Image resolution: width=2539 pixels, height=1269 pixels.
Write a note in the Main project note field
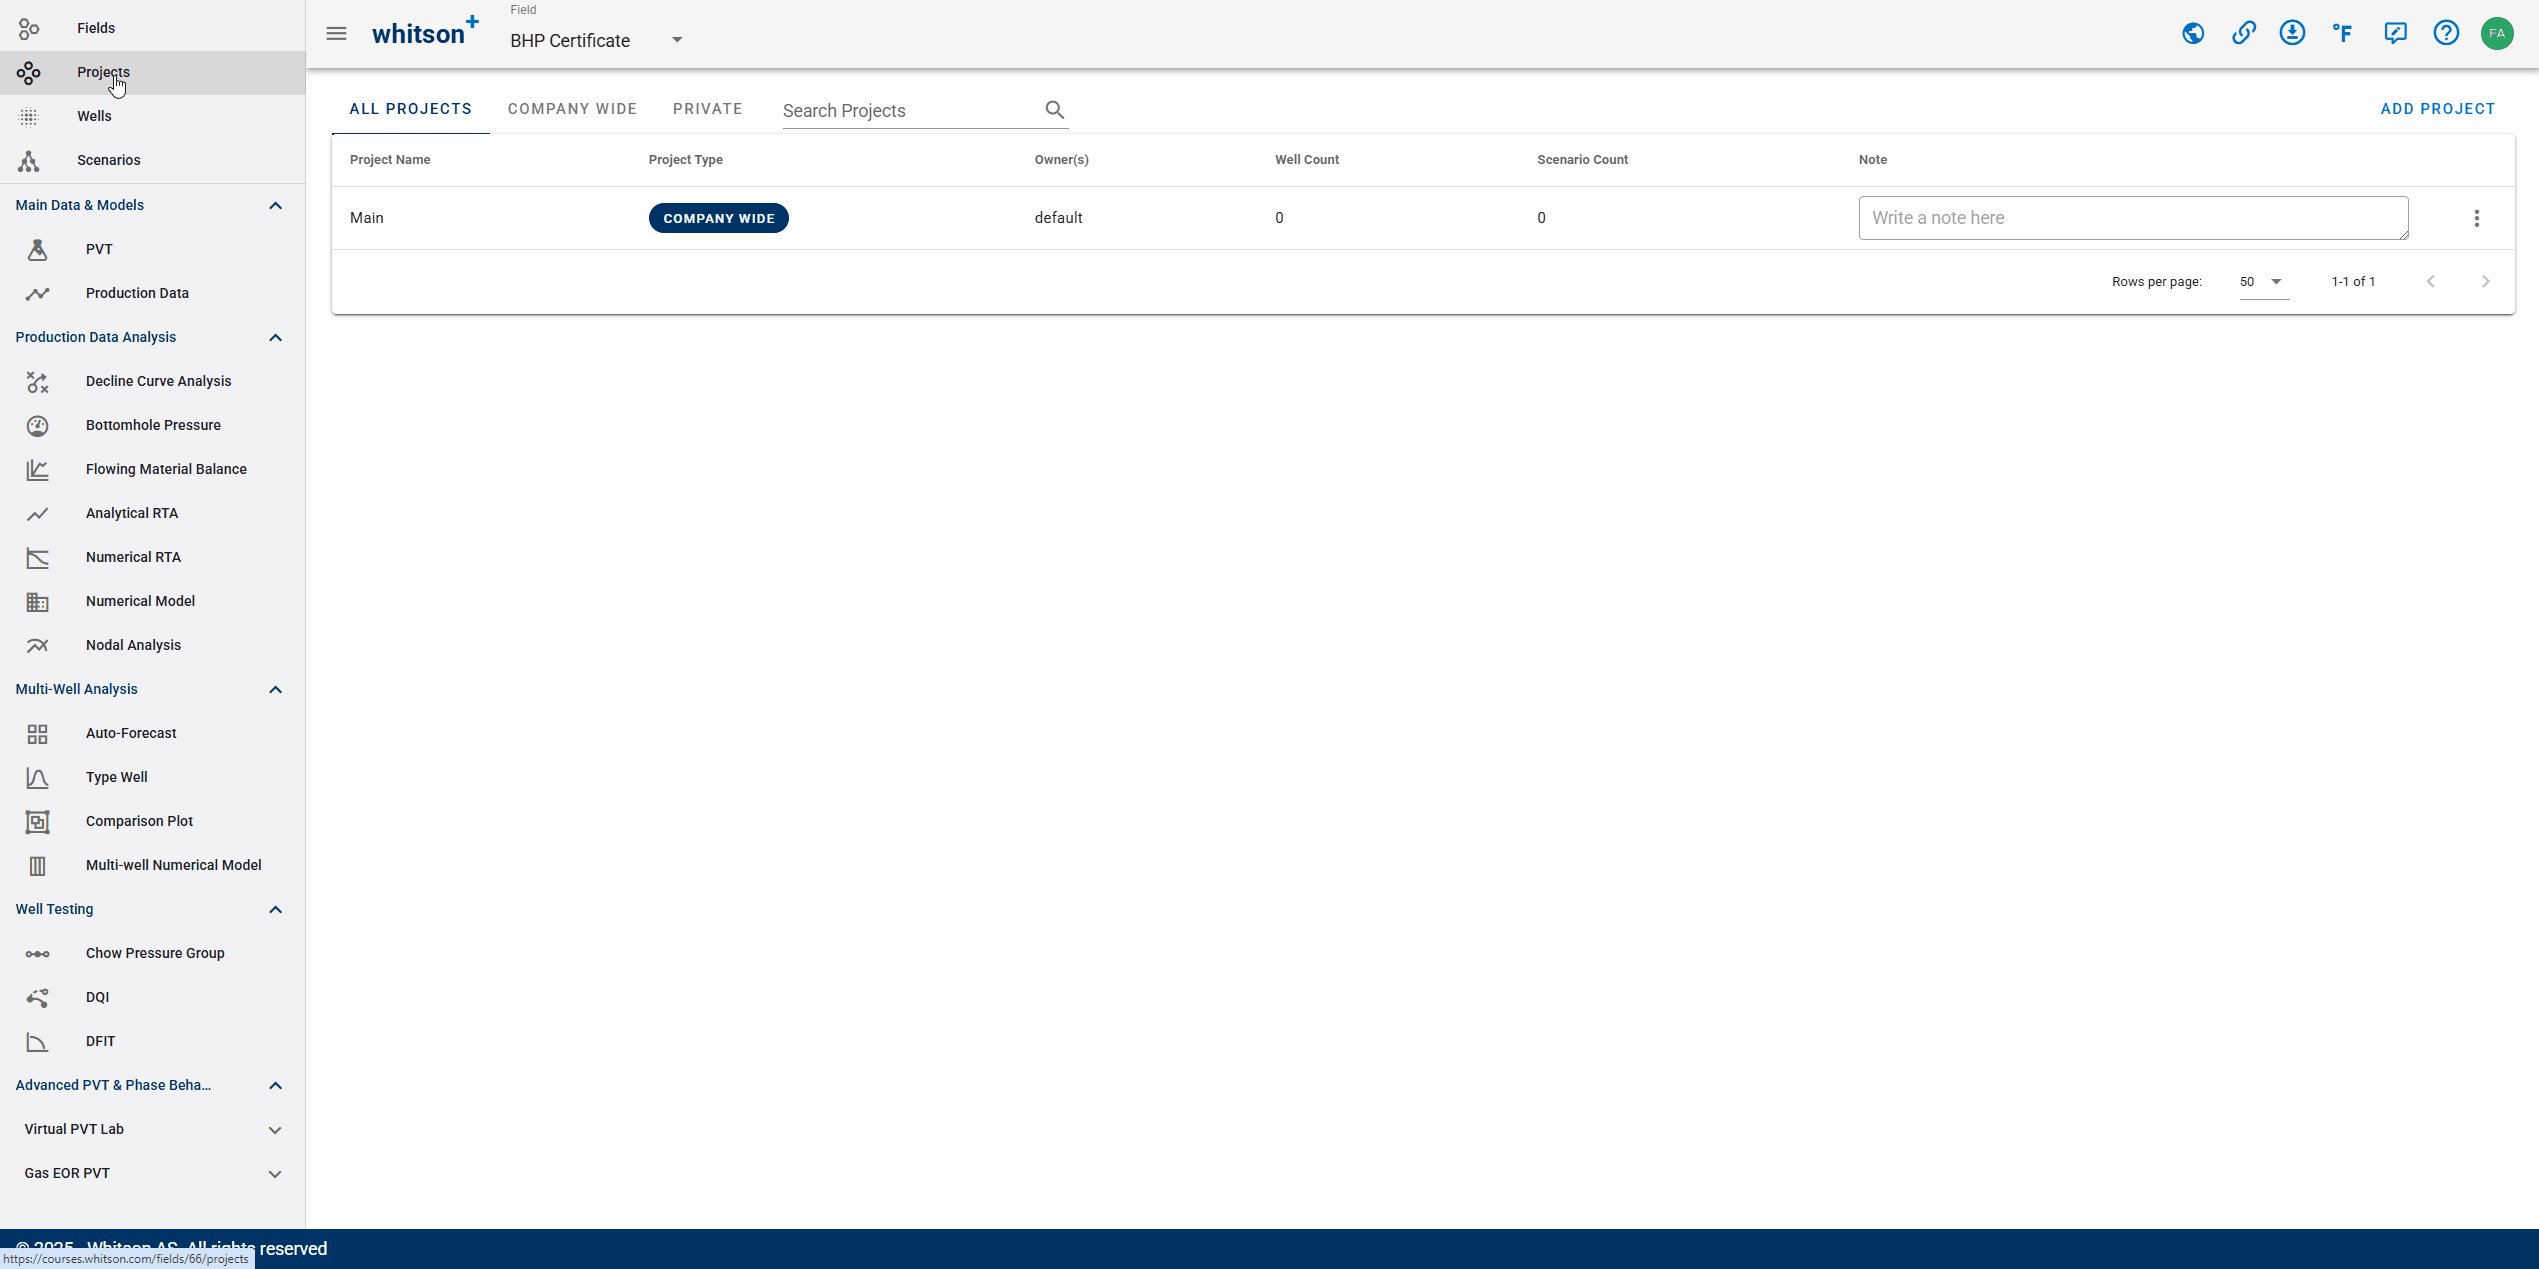2131,217
